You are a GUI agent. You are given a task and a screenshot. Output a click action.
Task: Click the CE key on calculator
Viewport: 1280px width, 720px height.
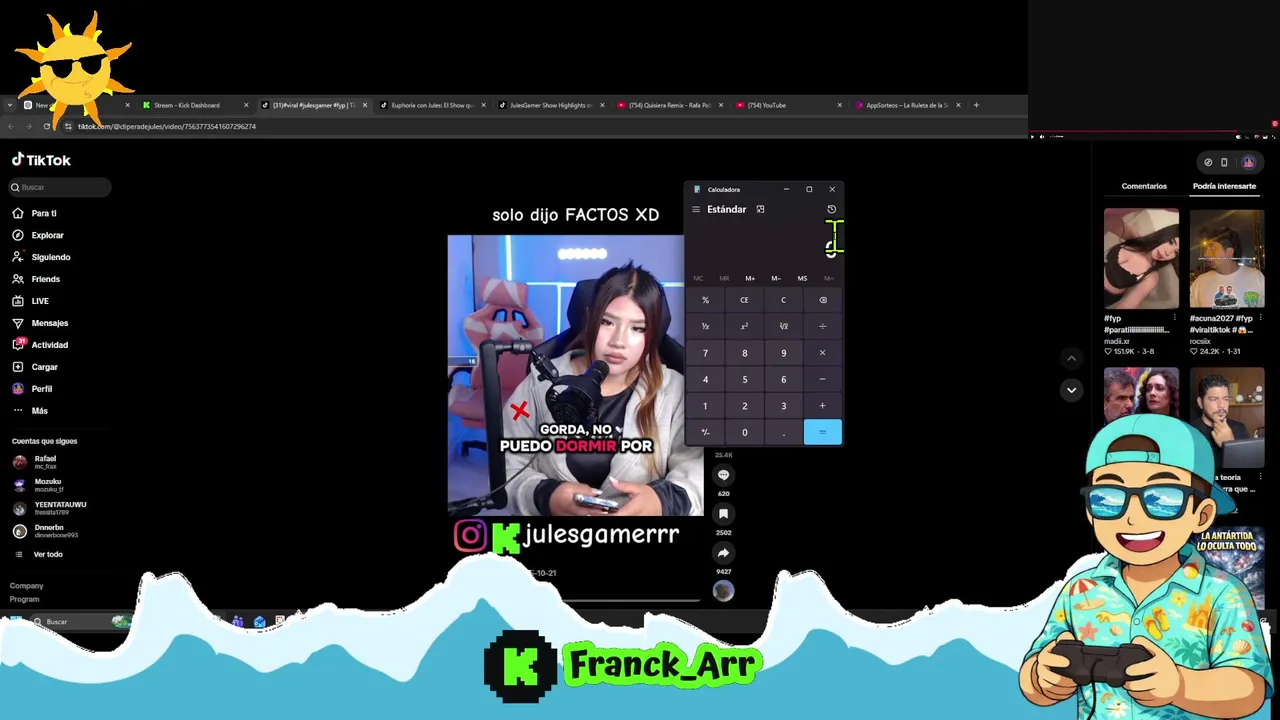click(744, 300)
